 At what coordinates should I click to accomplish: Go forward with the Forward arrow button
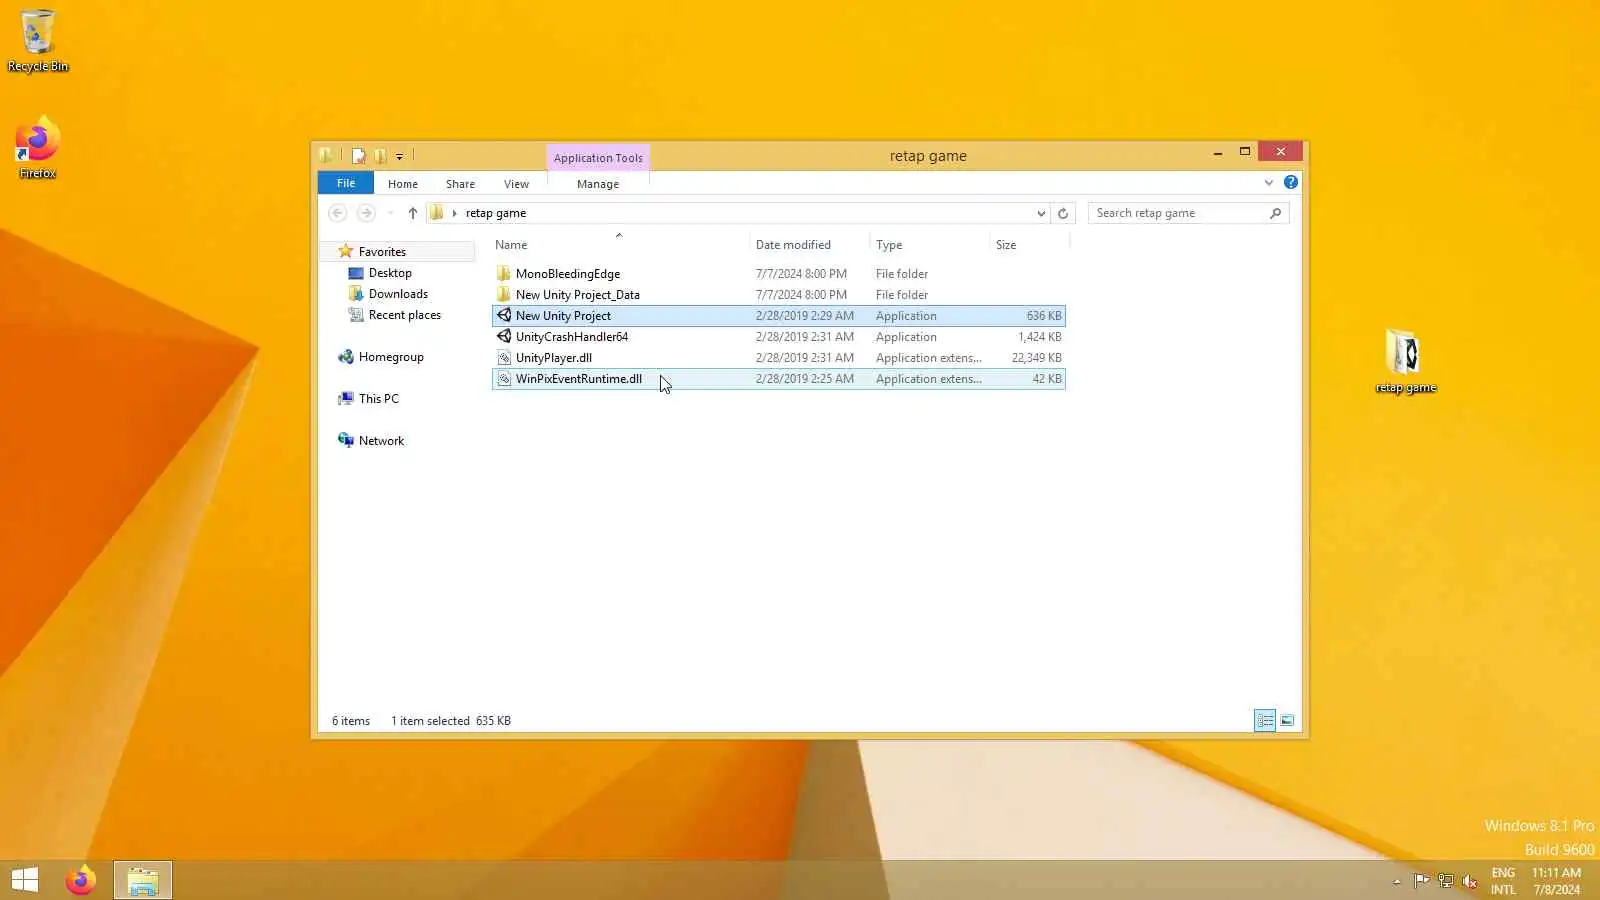pos(366,213)
